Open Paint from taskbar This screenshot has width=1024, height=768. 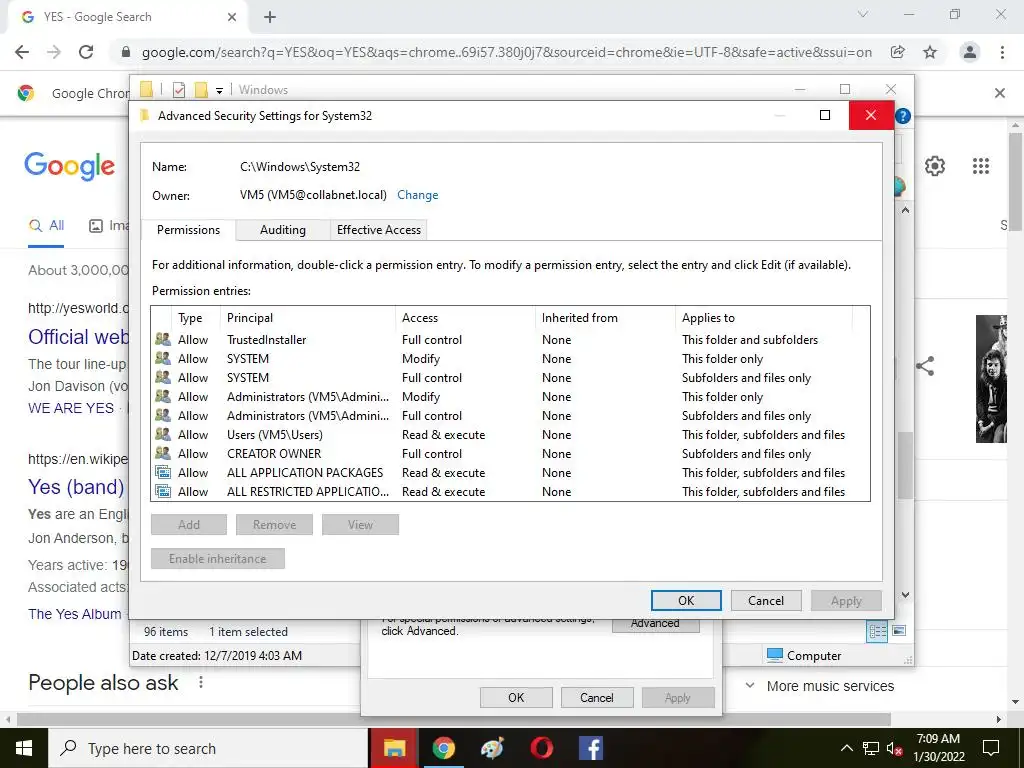tap(492, 748)
